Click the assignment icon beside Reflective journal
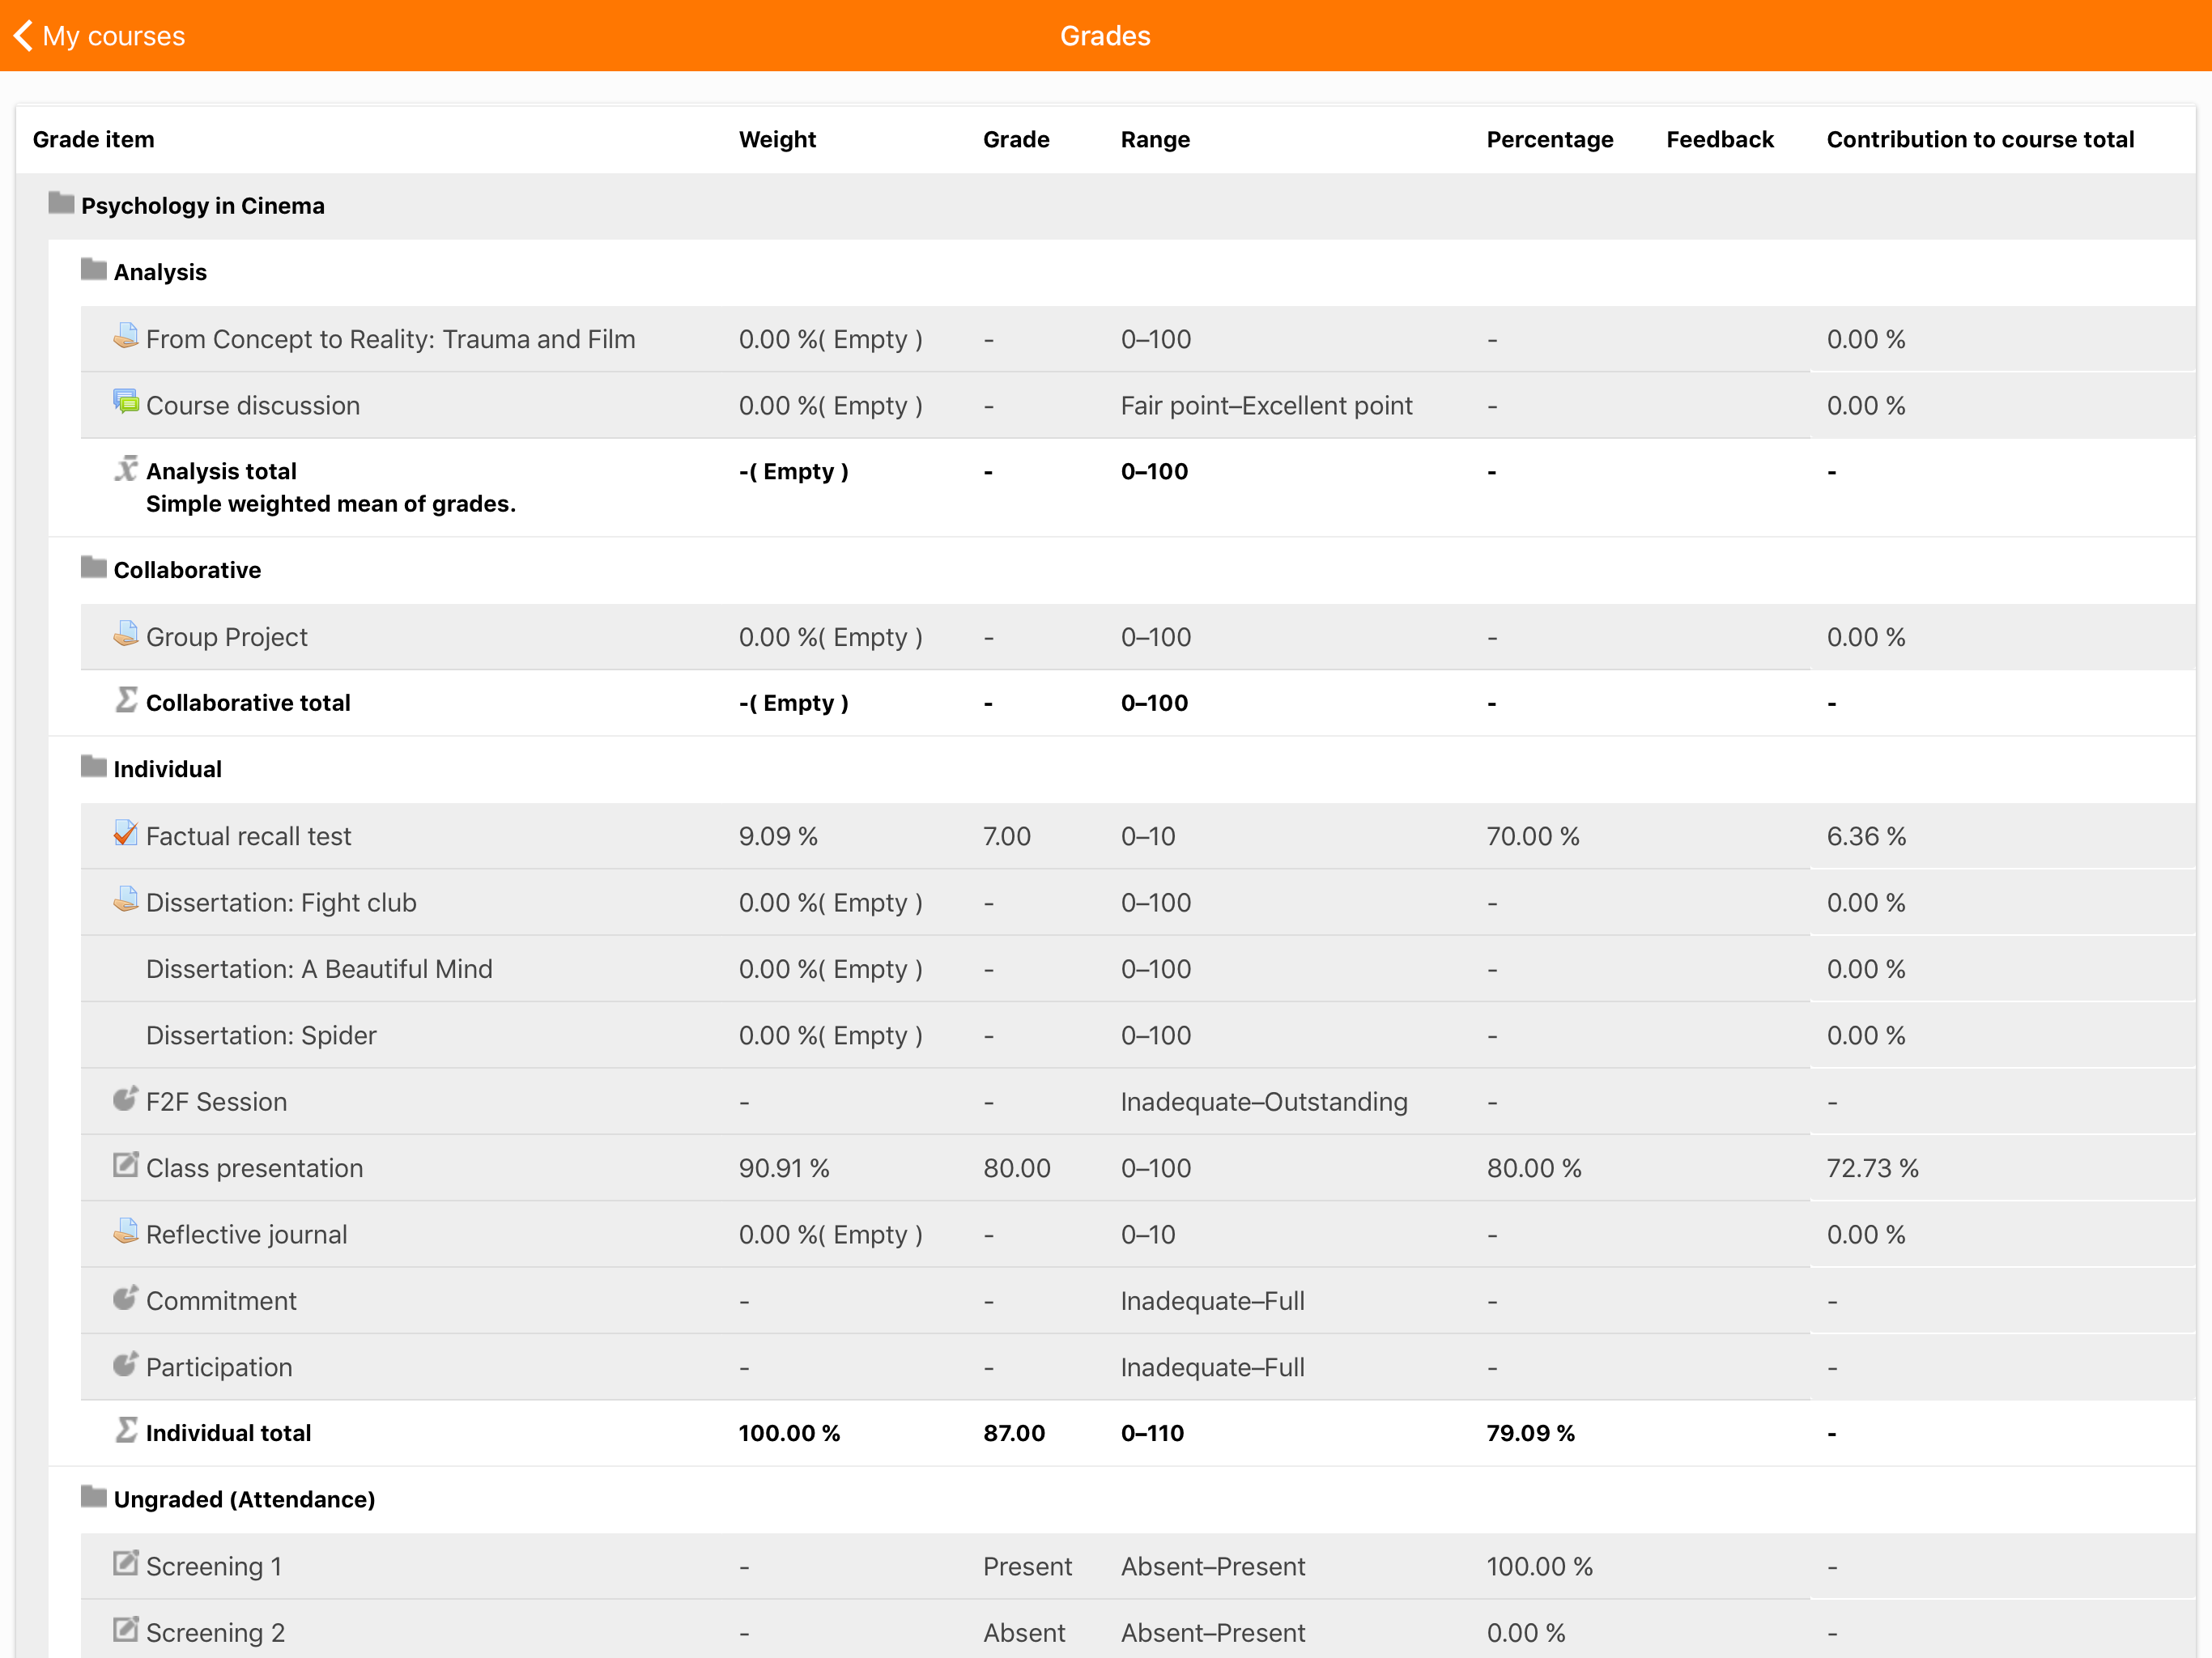 [126, 1231]
